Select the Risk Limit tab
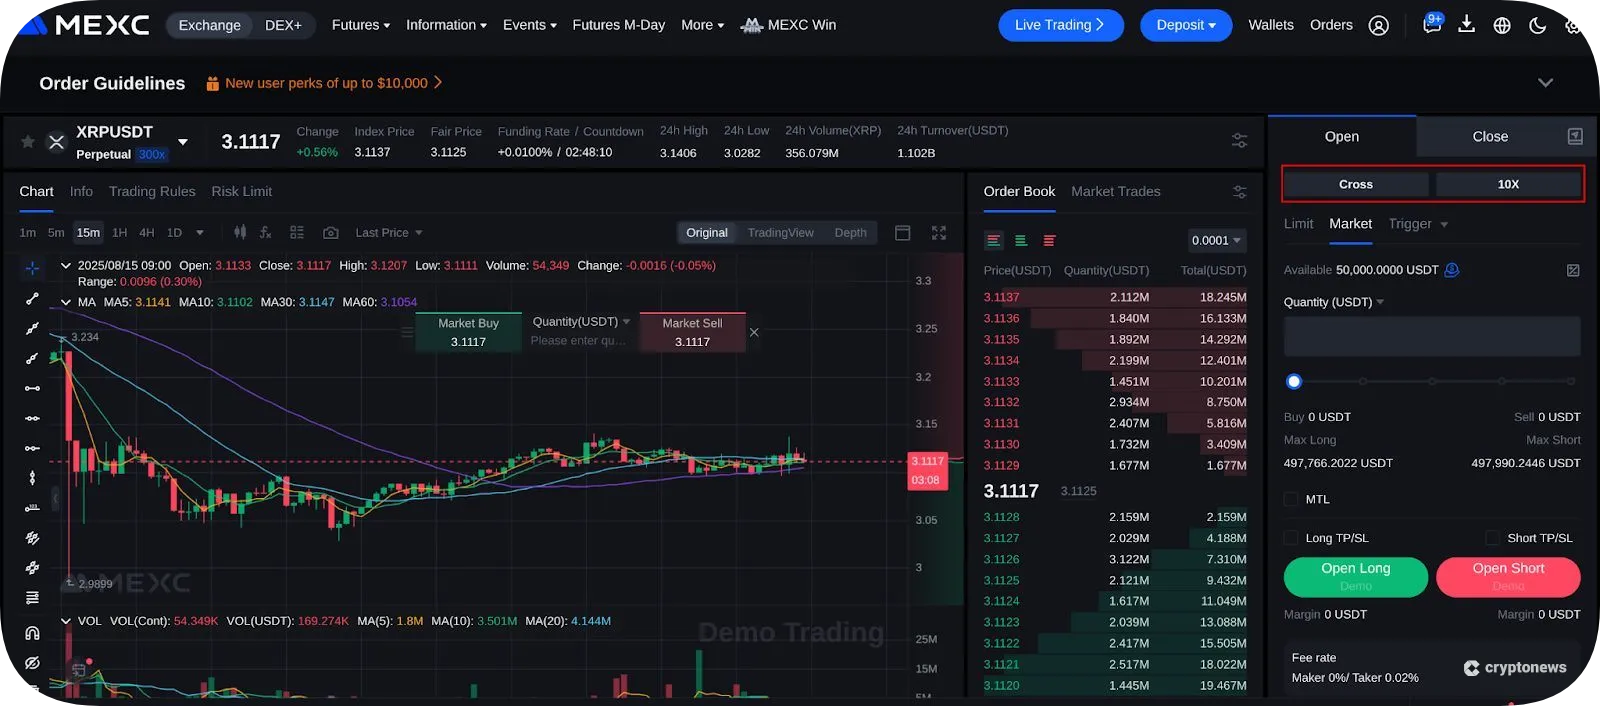 coord(241,192)
